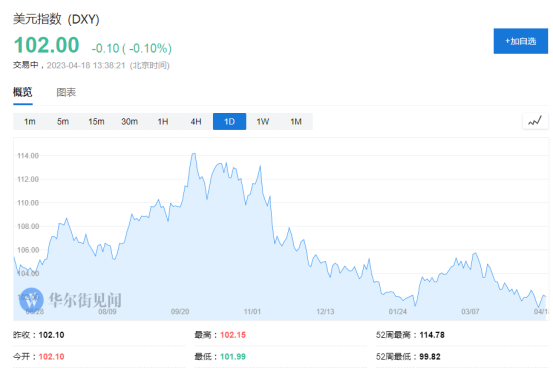Viewport: 553px width, 372px height.
Task: Switch chart to 1H interval
Action: tap(163, 122)
